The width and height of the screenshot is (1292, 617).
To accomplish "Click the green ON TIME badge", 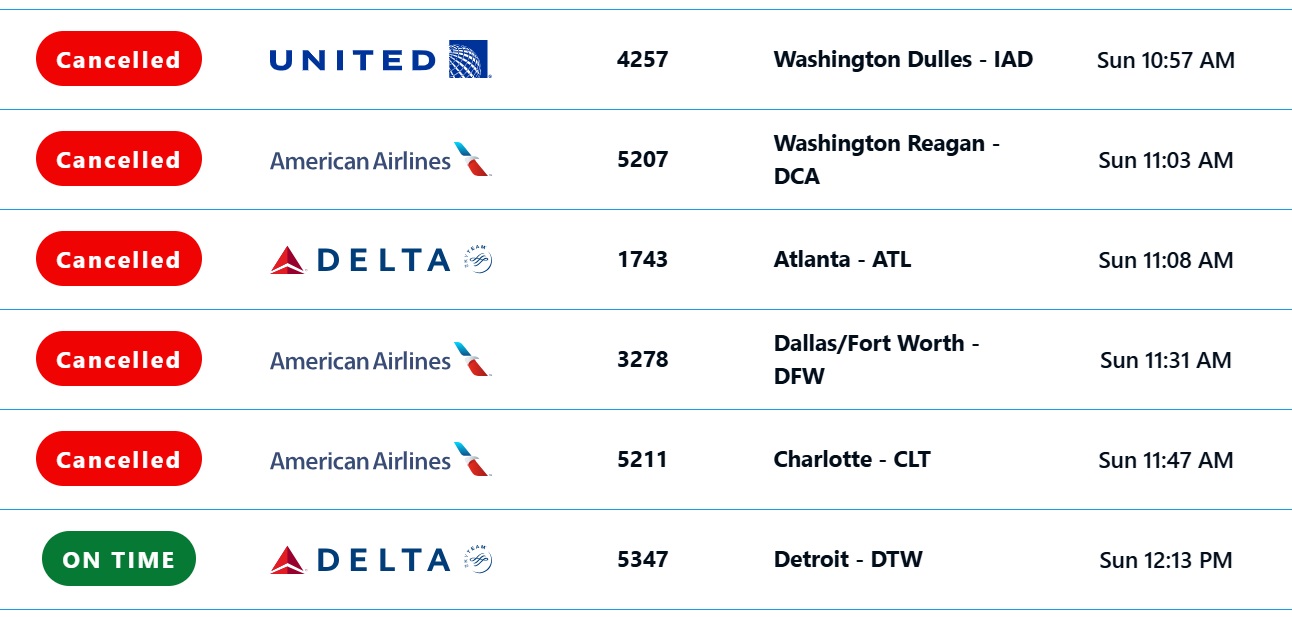I will (x=119, y=560).
